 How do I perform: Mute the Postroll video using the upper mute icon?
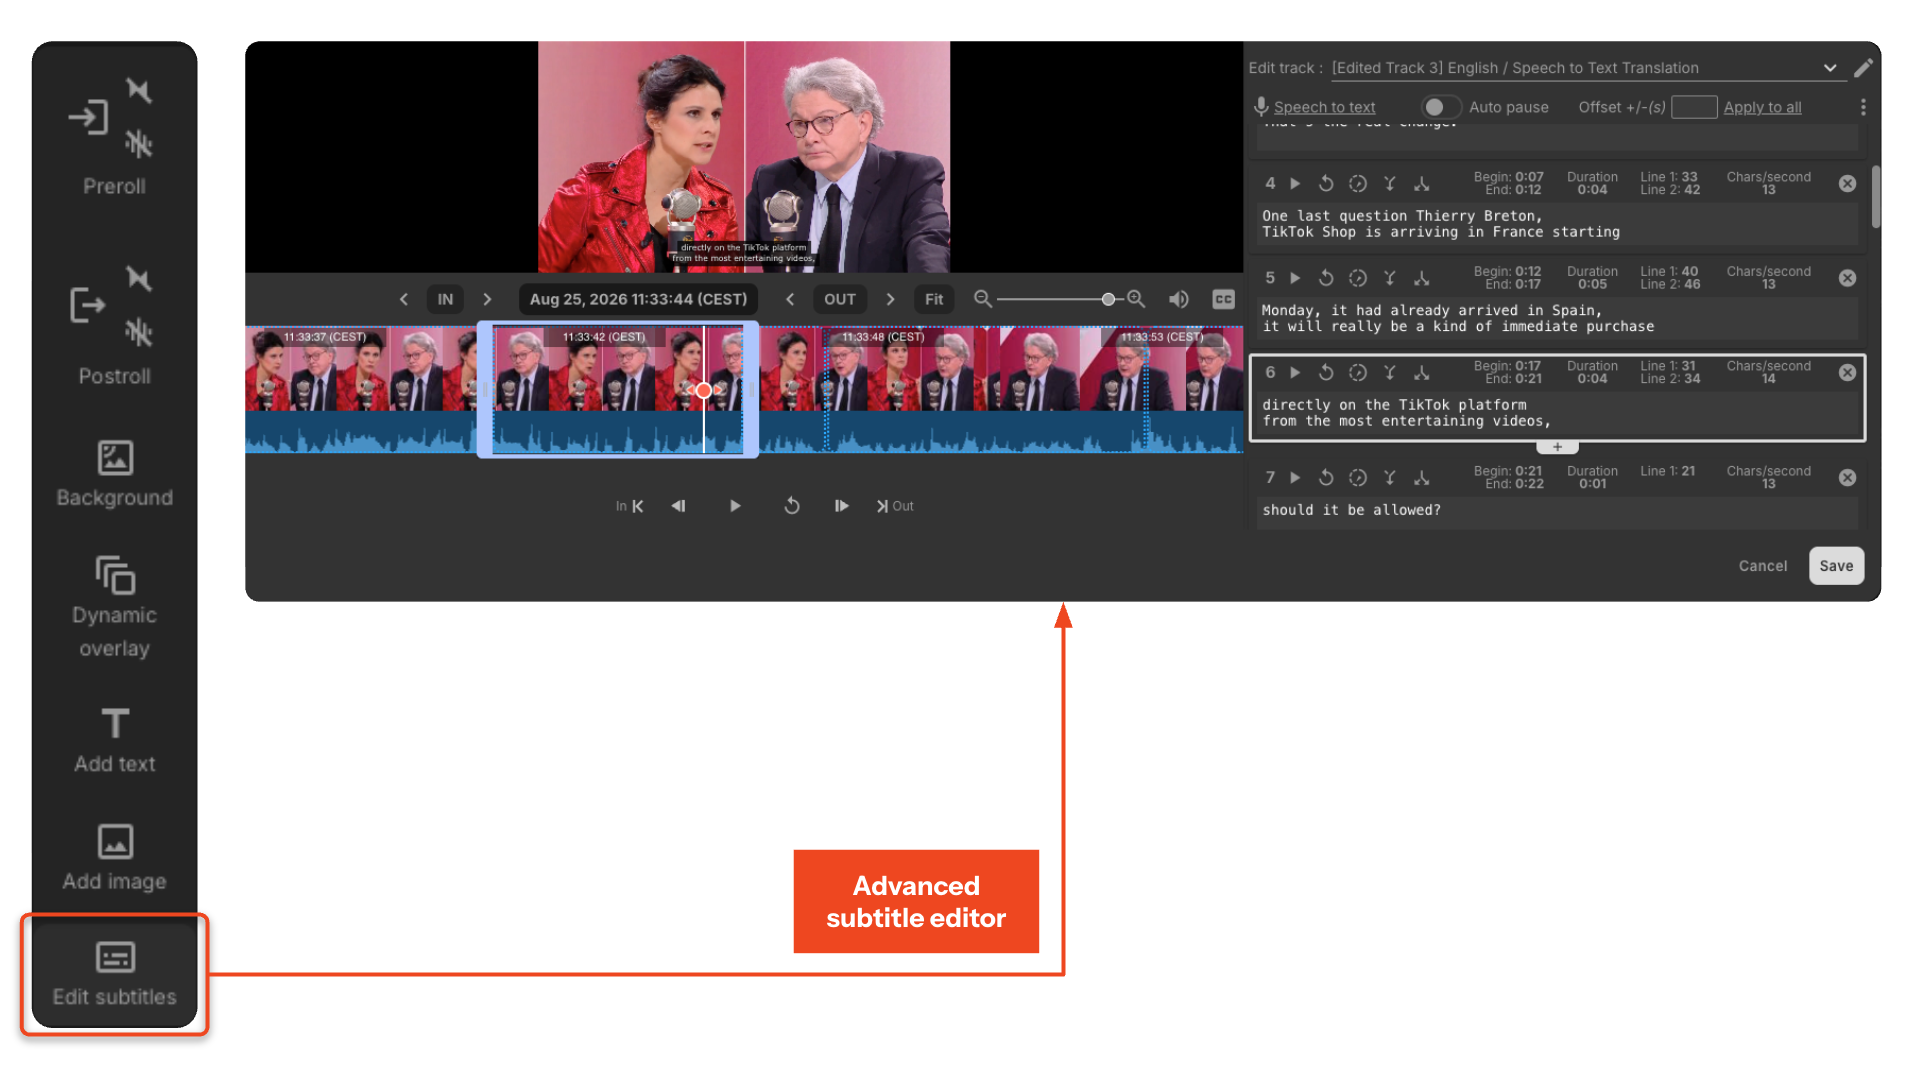click(139, 279)
